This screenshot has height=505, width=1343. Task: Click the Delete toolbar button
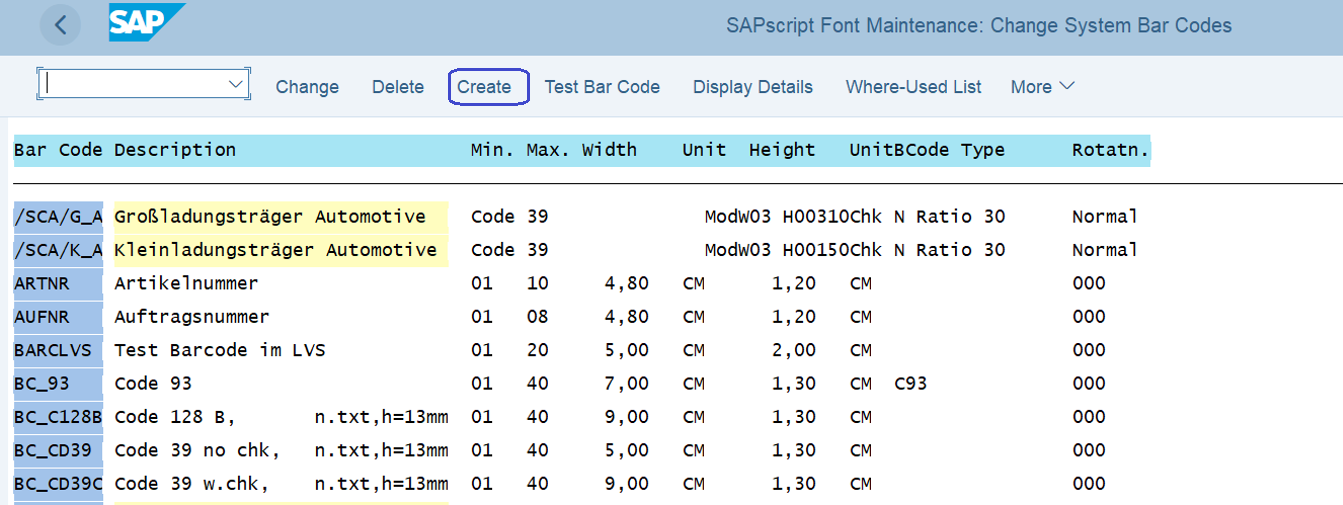click(x=398, y=87)
